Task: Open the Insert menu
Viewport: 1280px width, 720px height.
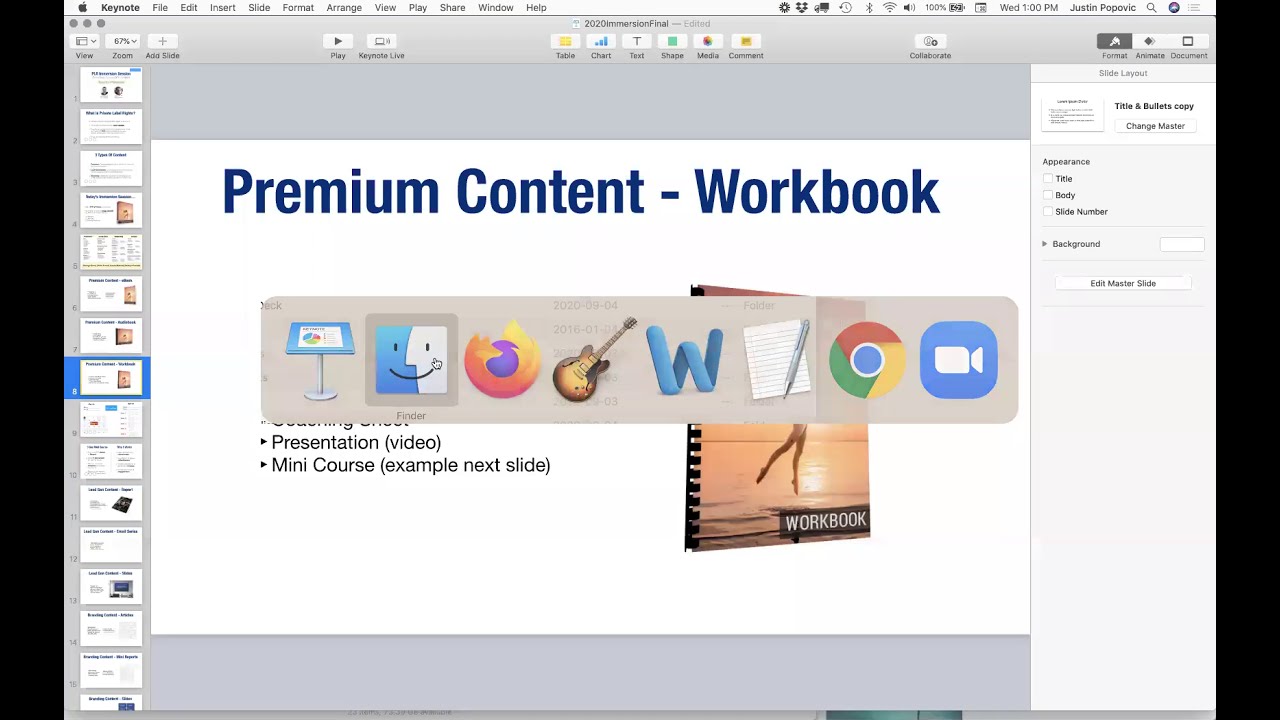Action: (223, 7)
